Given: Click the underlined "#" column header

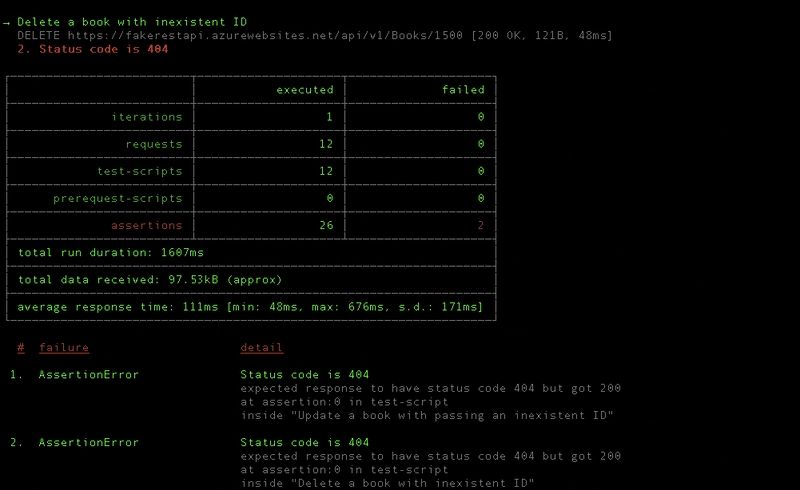Looking at the screenshot, I should point(21,348).
